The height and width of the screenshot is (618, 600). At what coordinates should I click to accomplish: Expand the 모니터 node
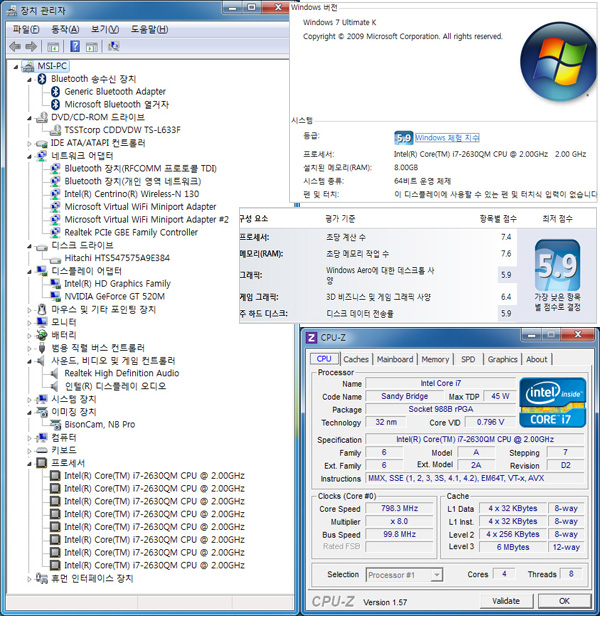tap(29, 323)
